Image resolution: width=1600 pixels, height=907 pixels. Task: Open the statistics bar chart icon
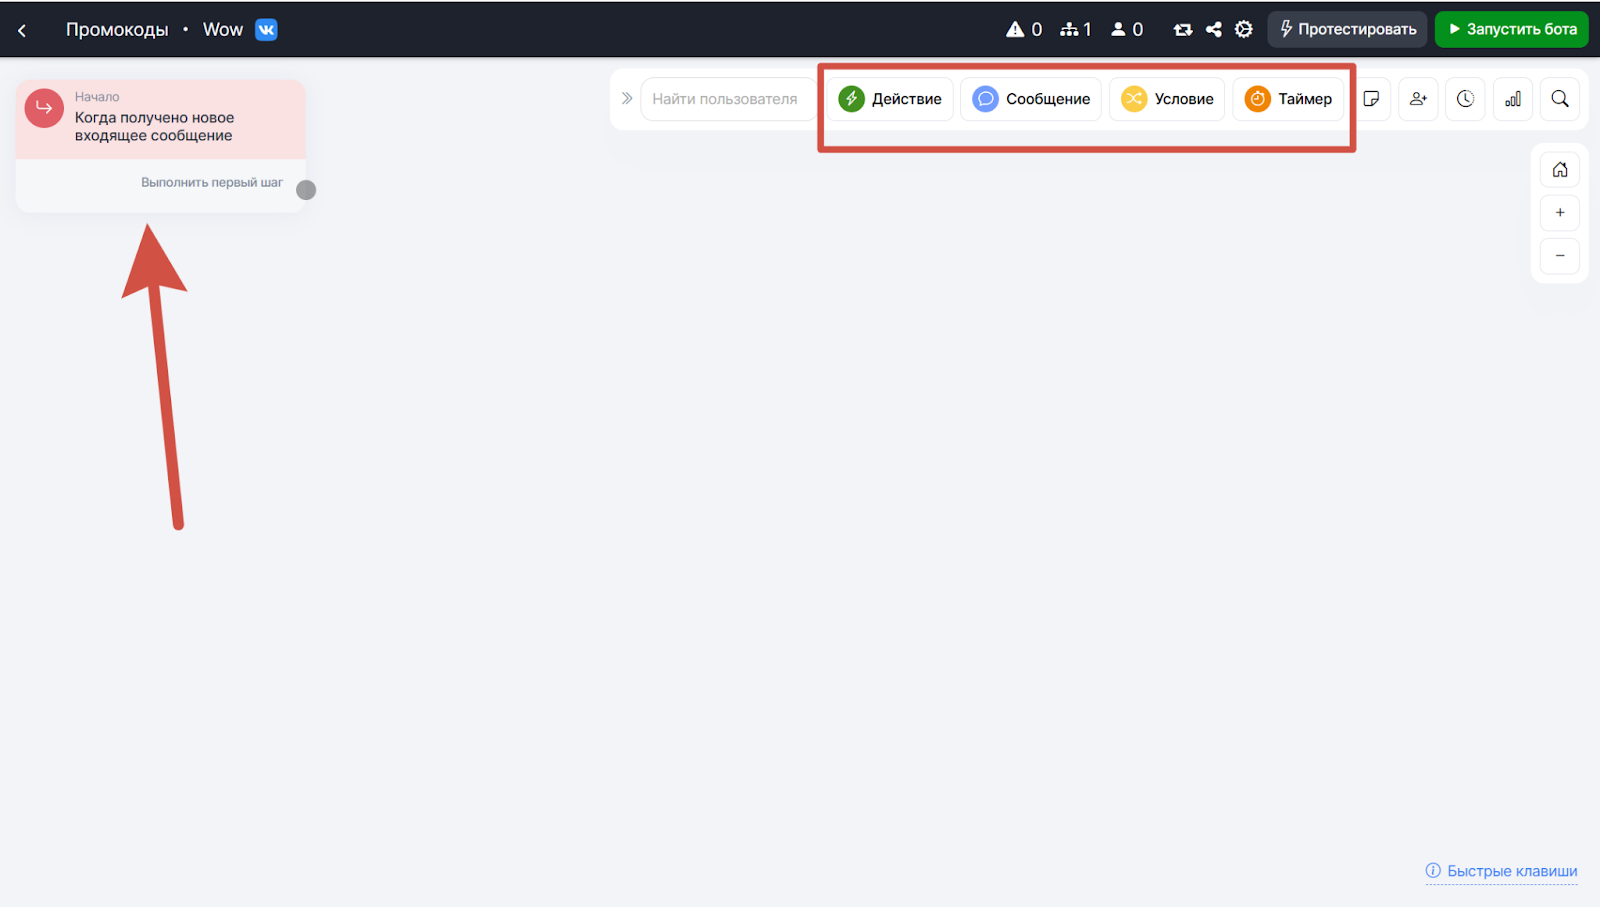tap(1513, 99)
